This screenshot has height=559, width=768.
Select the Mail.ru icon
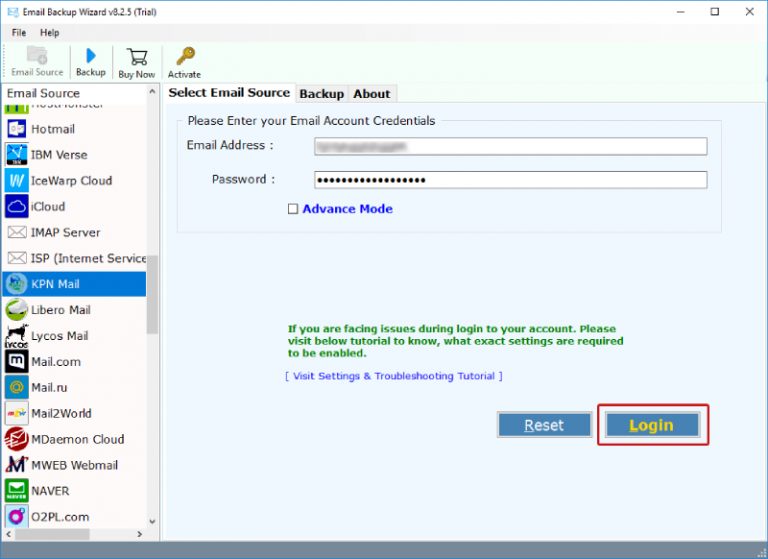tap(16, 388)
